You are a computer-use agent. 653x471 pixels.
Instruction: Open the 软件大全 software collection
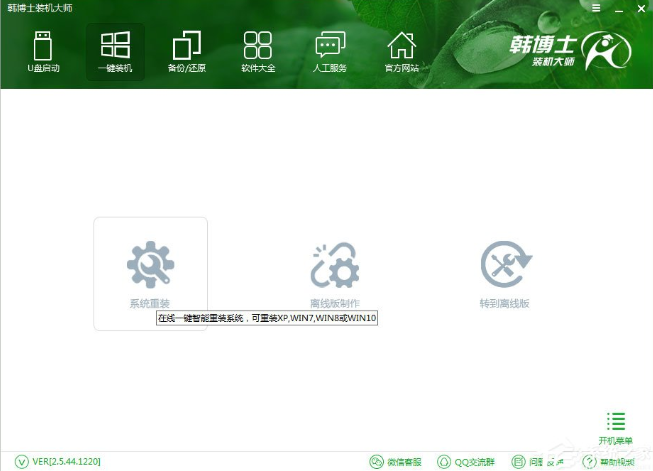click(x=258, y=51)
